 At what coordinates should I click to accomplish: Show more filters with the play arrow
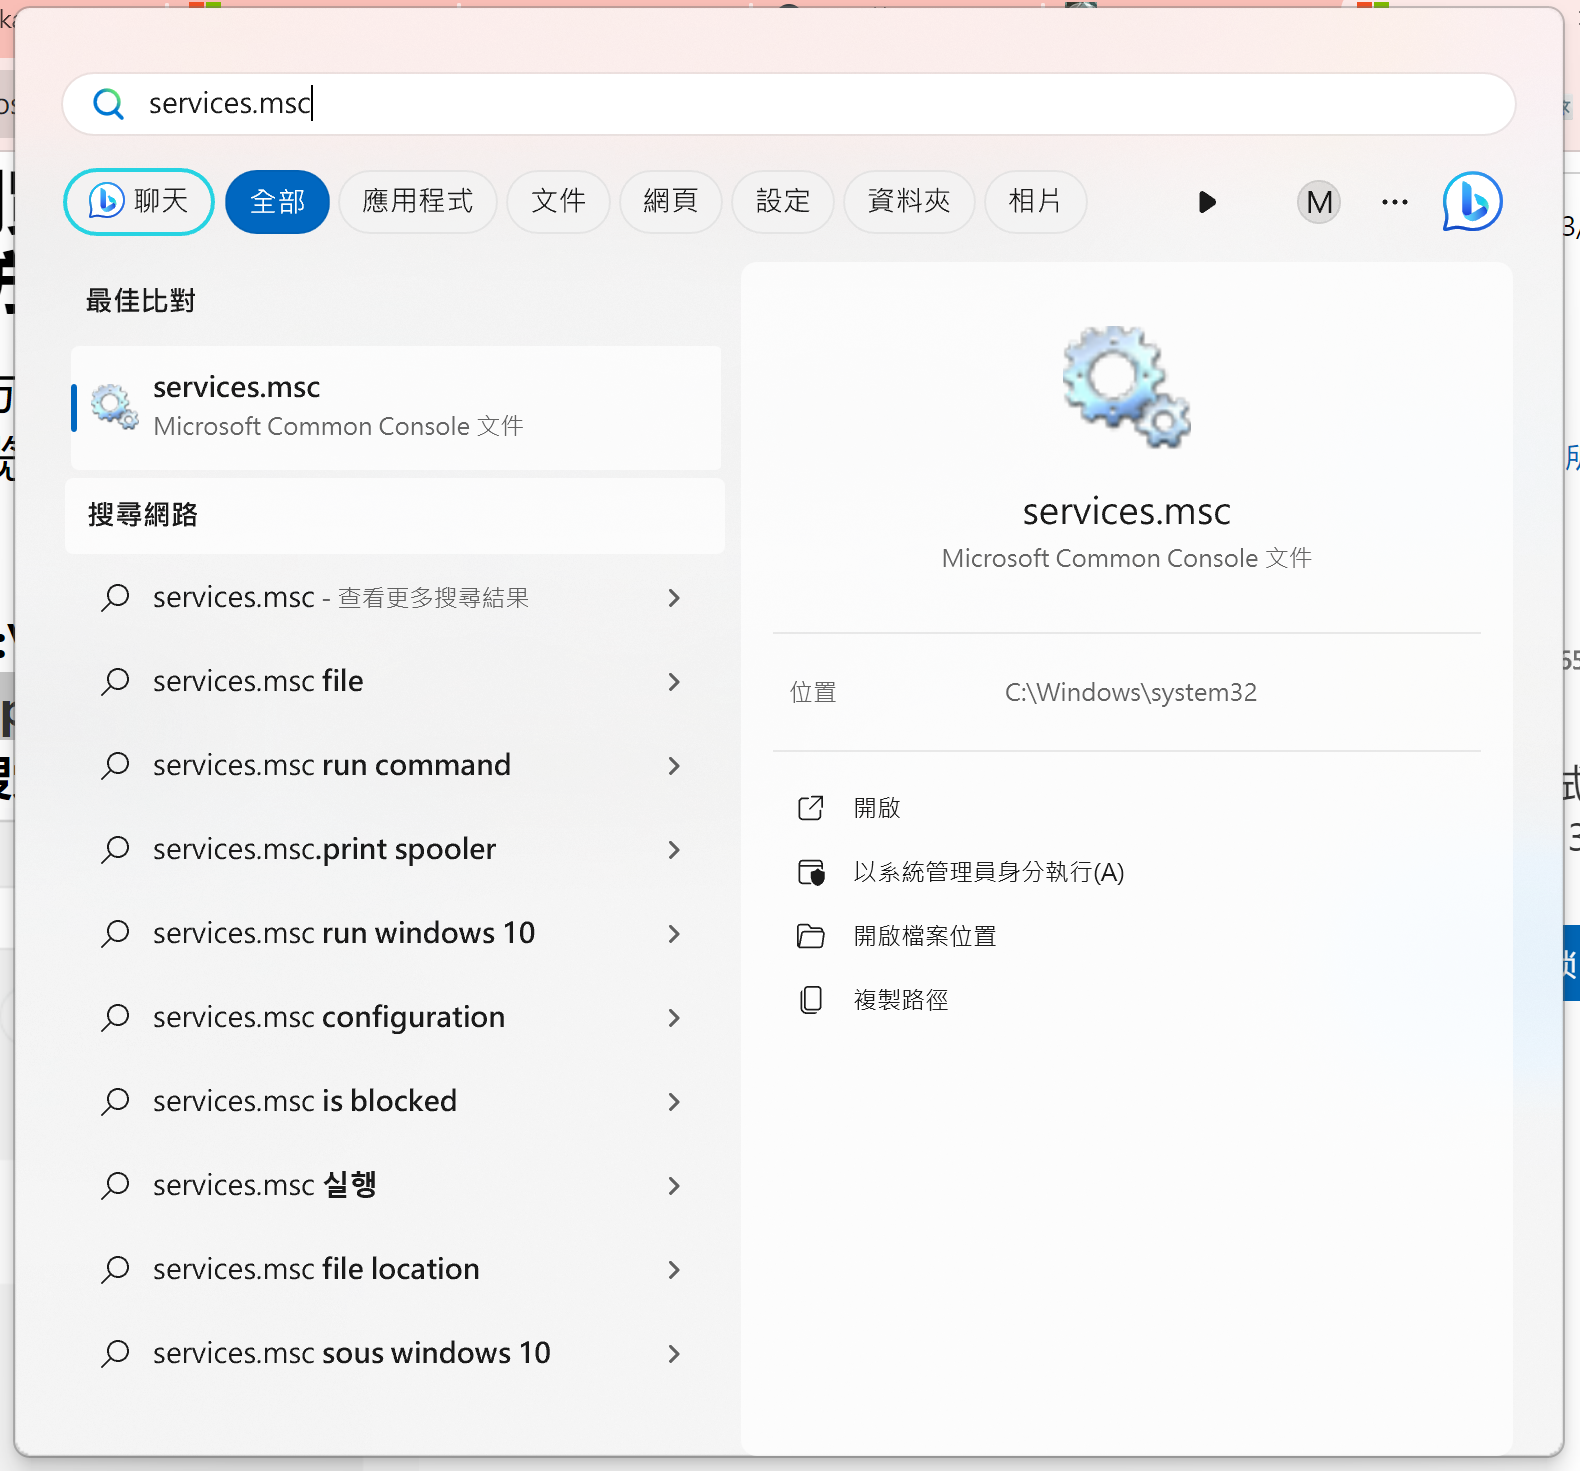coord(1207,202)
